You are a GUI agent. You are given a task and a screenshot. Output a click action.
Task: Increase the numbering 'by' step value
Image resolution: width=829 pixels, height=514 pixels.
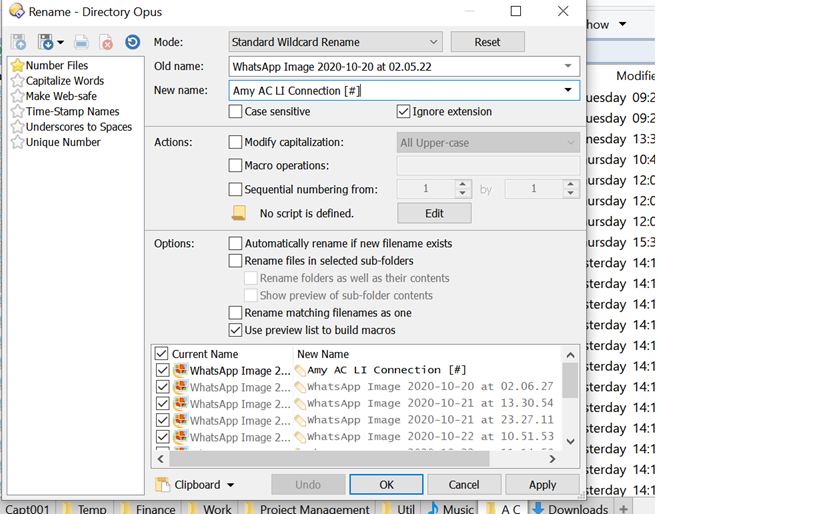pyautogui.click(x=570, y=184)
